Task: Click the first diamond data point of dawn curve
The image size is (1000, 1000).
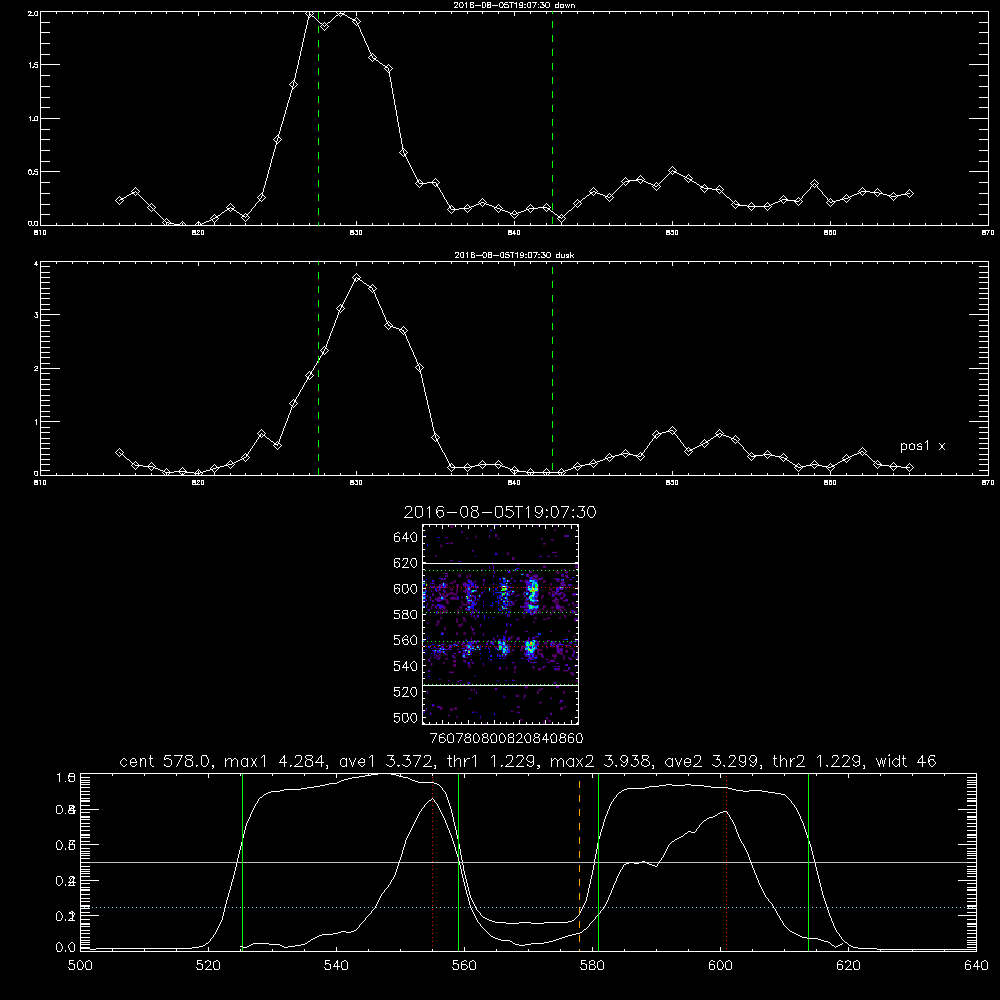Action: (119, 200)
